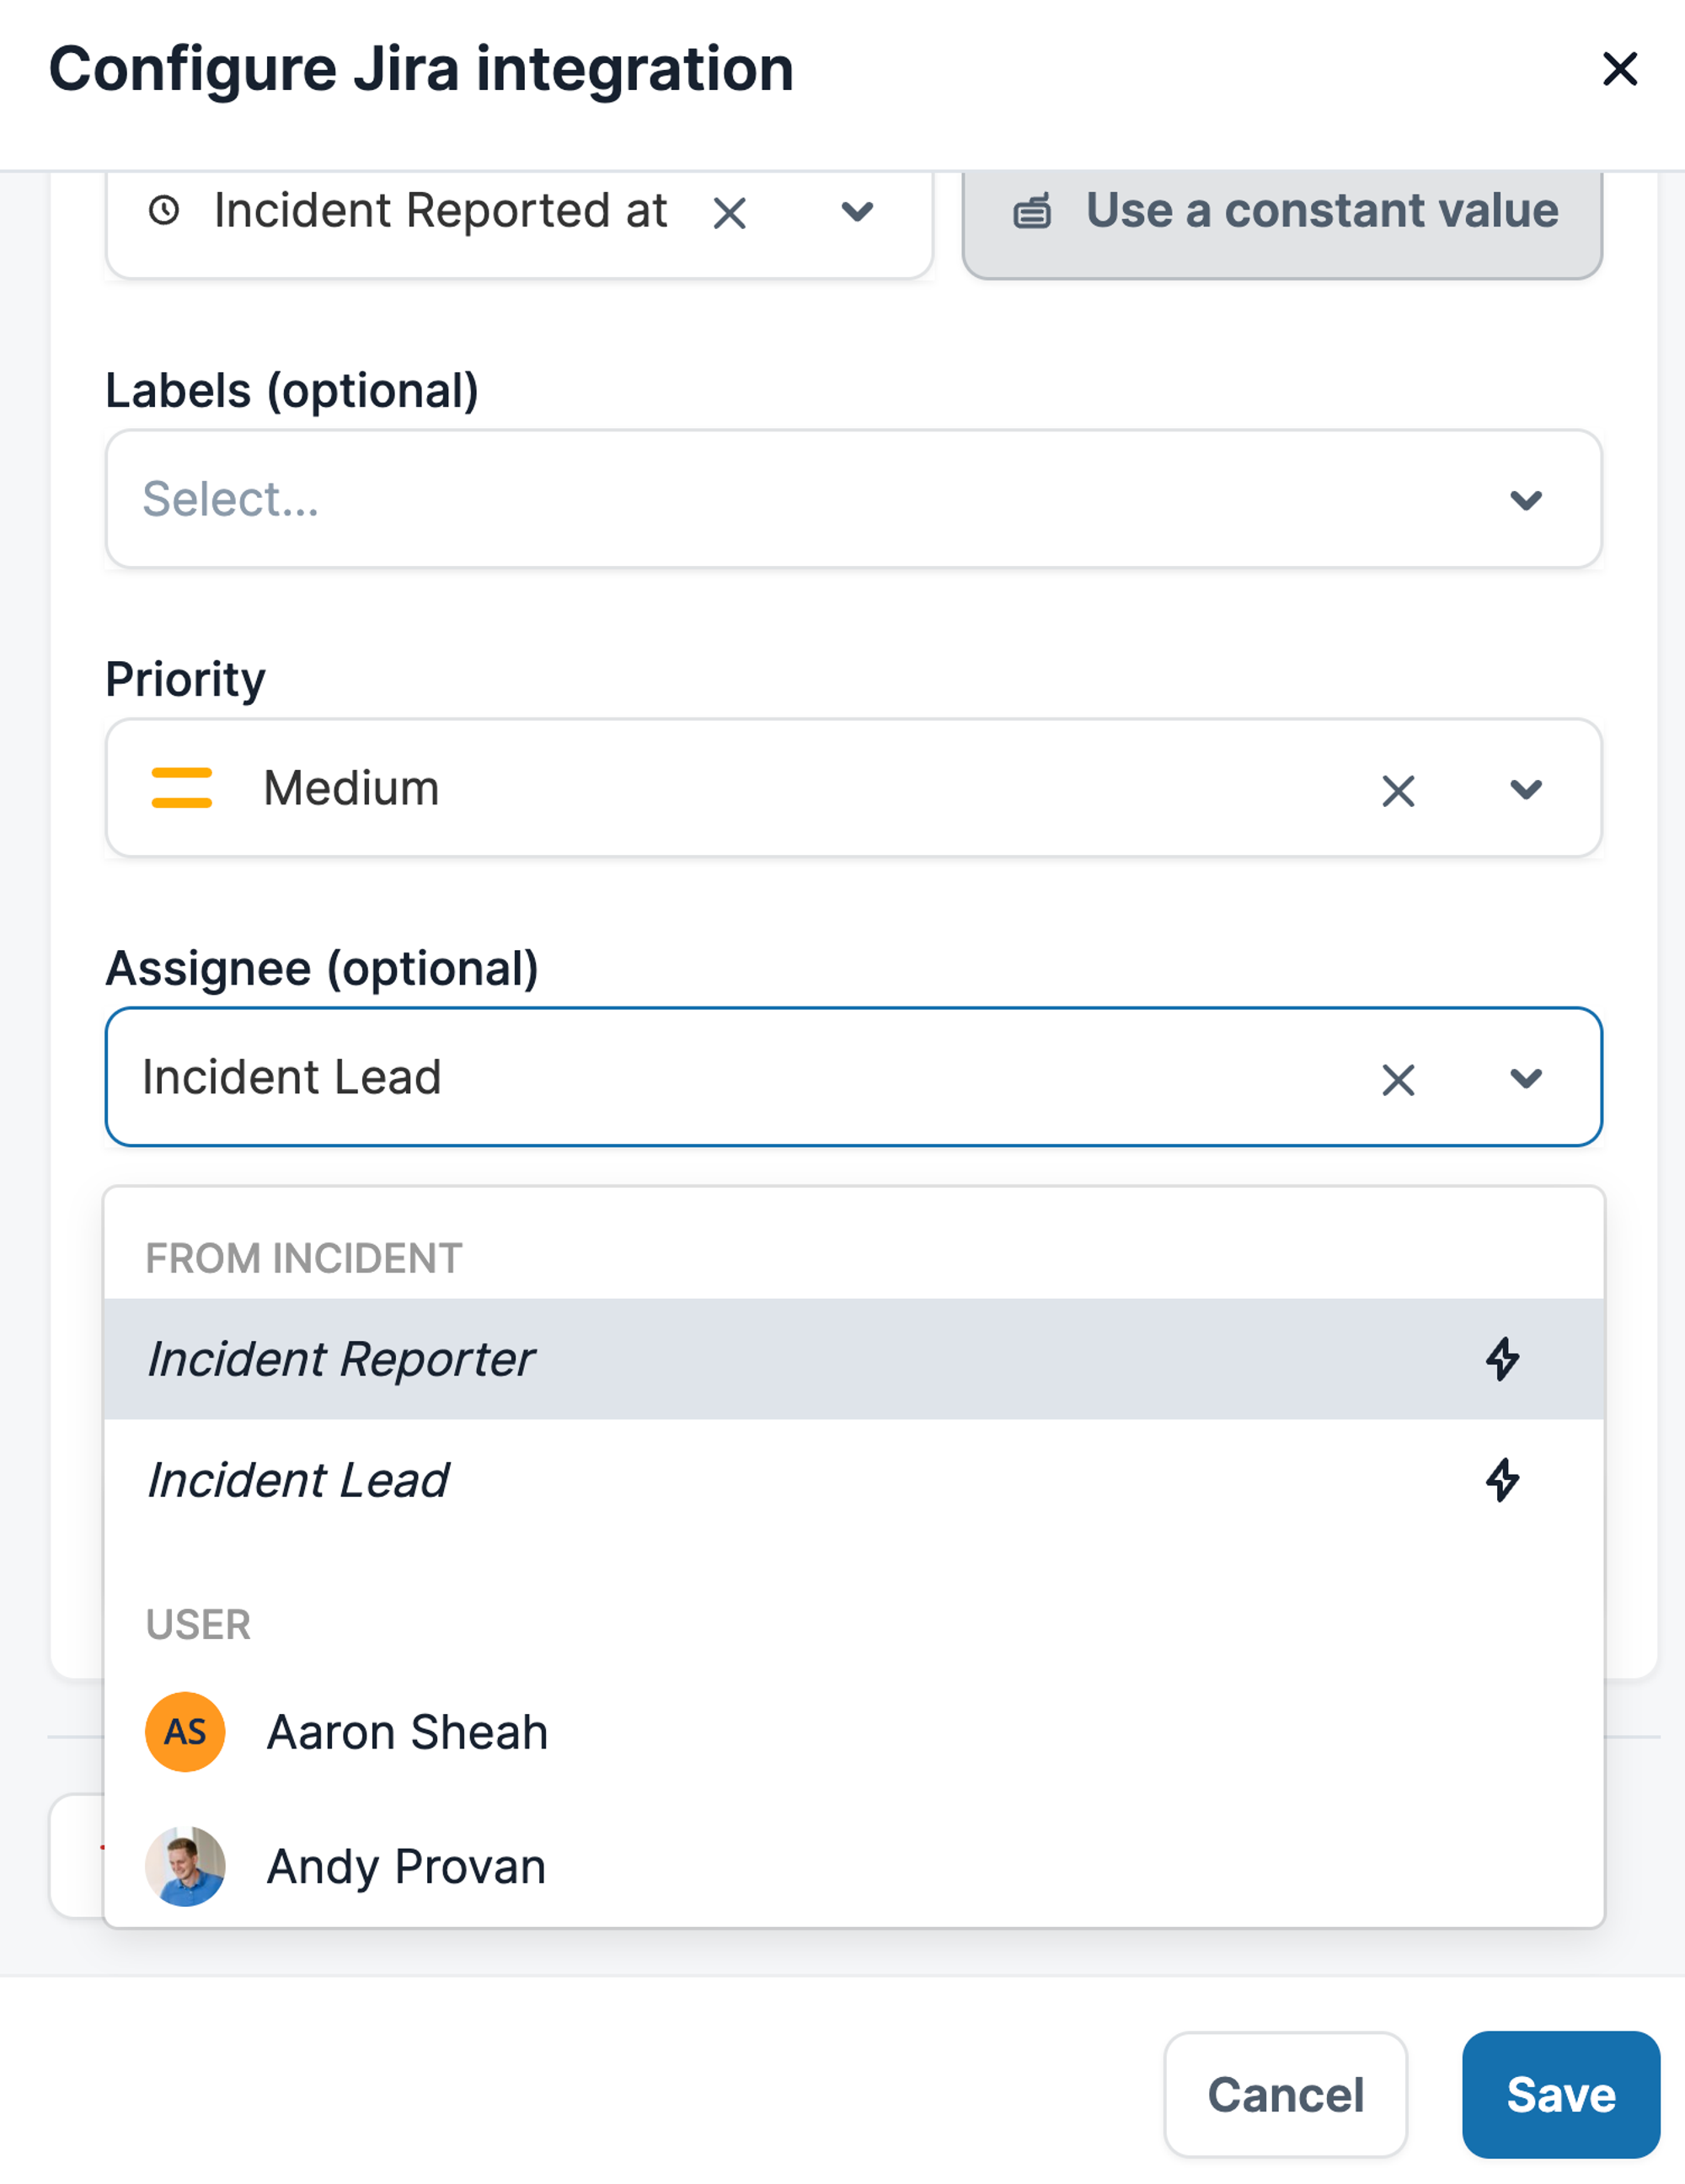Screen dimensions: 1685x2184
Task: Close the Configure Jira integration dialog
Action: (x=1619, y=70)
